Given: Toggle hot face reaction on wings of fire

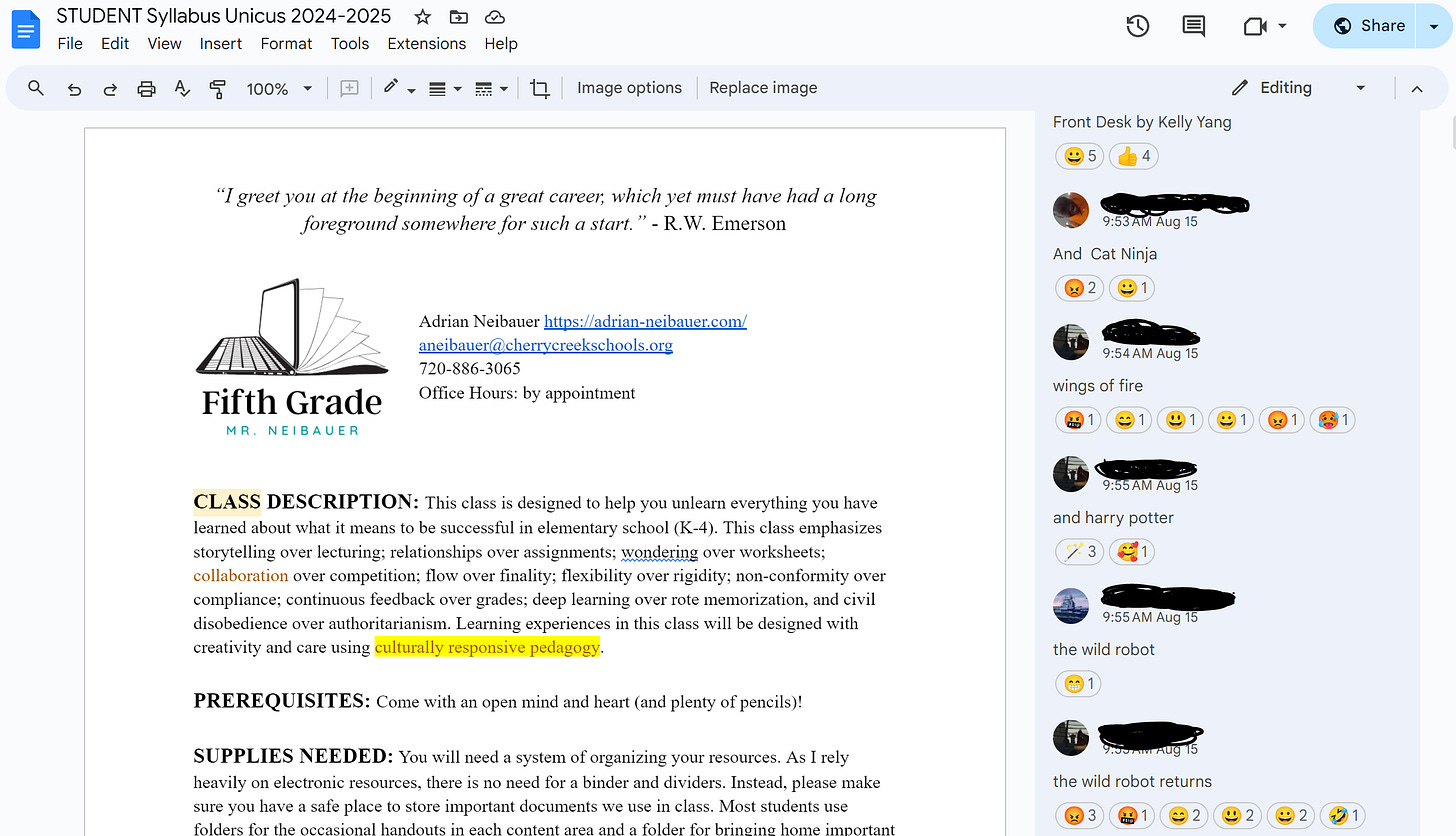Looking at the screenshot, I should click(x=1334, y=420).
